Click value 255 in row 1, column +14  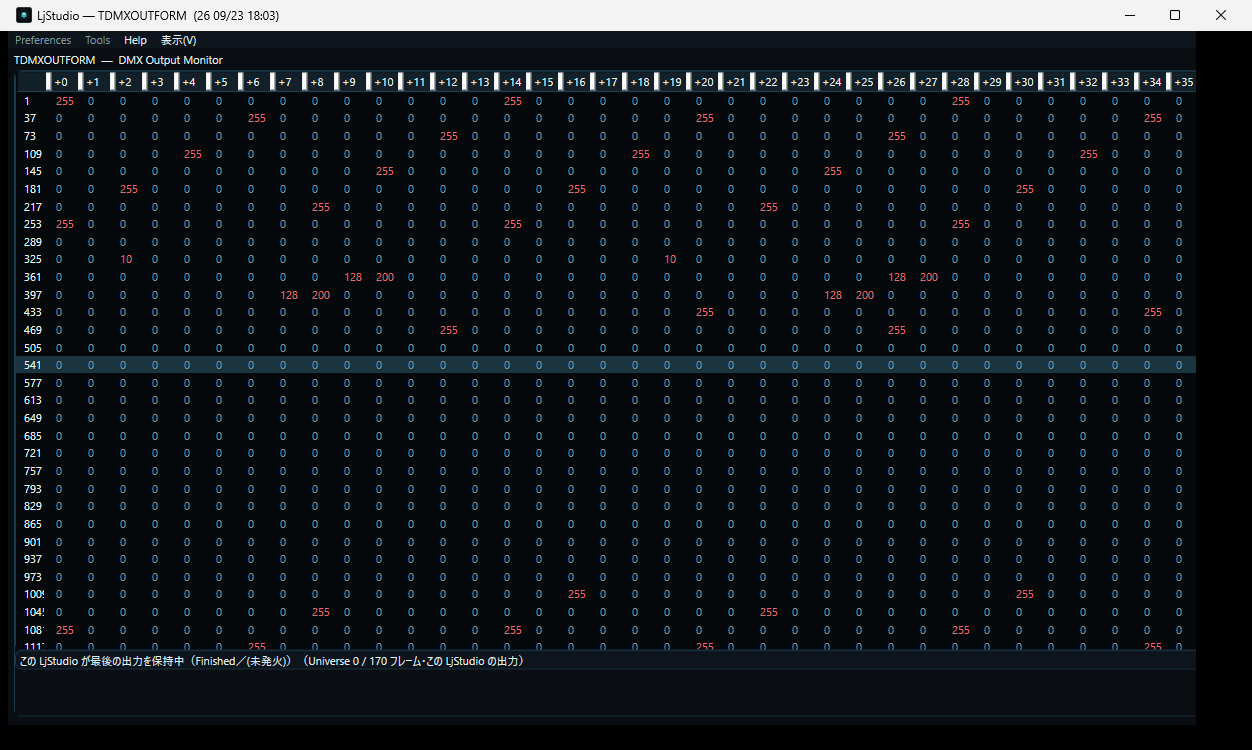(x=513, y=101)
